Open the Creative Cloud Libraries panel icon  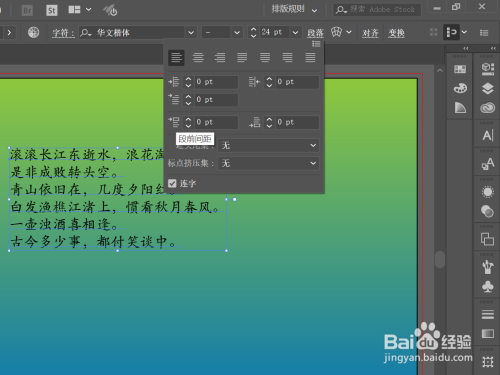(x=488, y=108)
